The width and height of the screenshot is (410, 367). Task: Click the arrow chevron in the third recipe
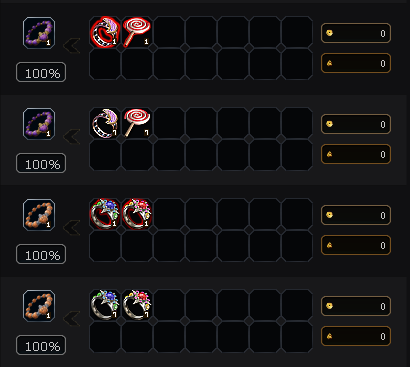coord(72,228)
